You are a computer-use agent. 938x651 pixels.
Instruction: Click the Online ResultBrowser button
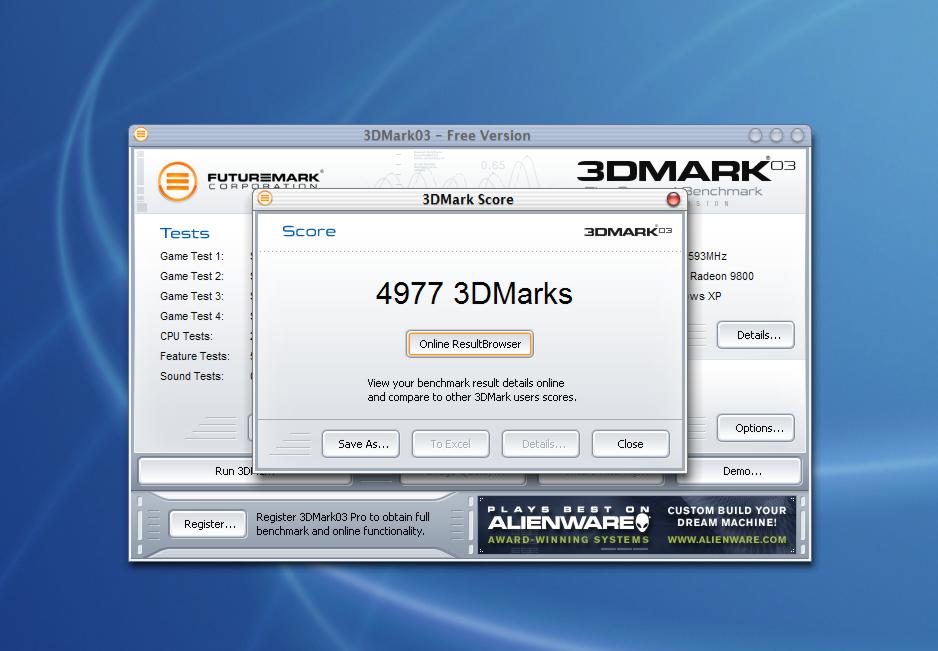point(470,344)
